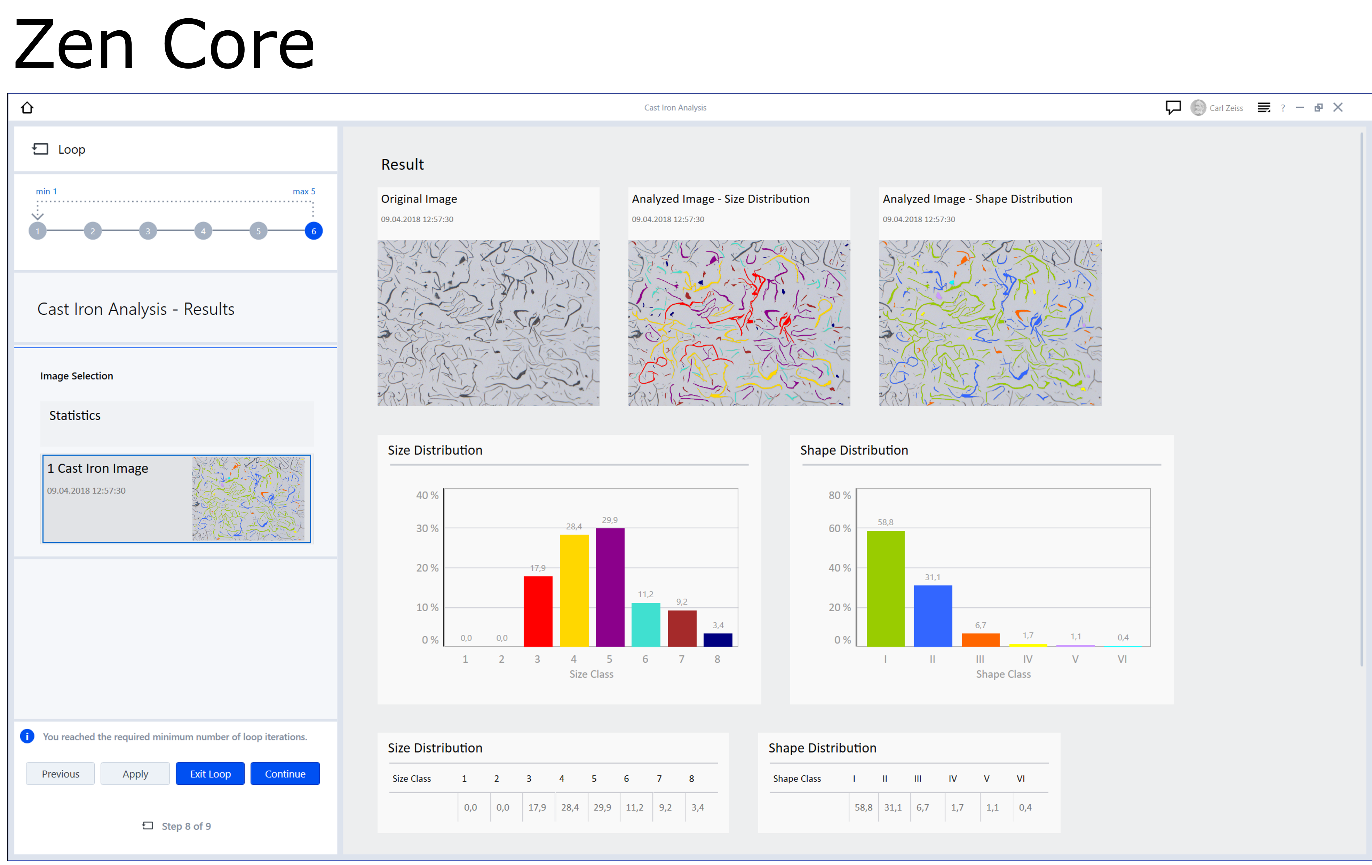Select loop step 4 marker
This screenshot has width=1372, height=865.
pyautogui.click(x=203, y=231)
